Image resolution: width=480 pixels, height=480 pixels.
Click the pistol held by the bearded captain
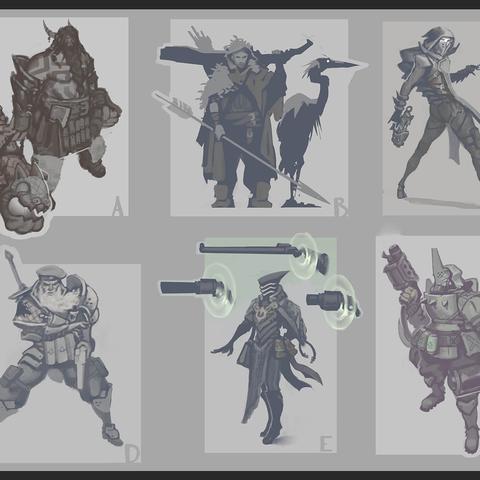click(x=81, y=367)
